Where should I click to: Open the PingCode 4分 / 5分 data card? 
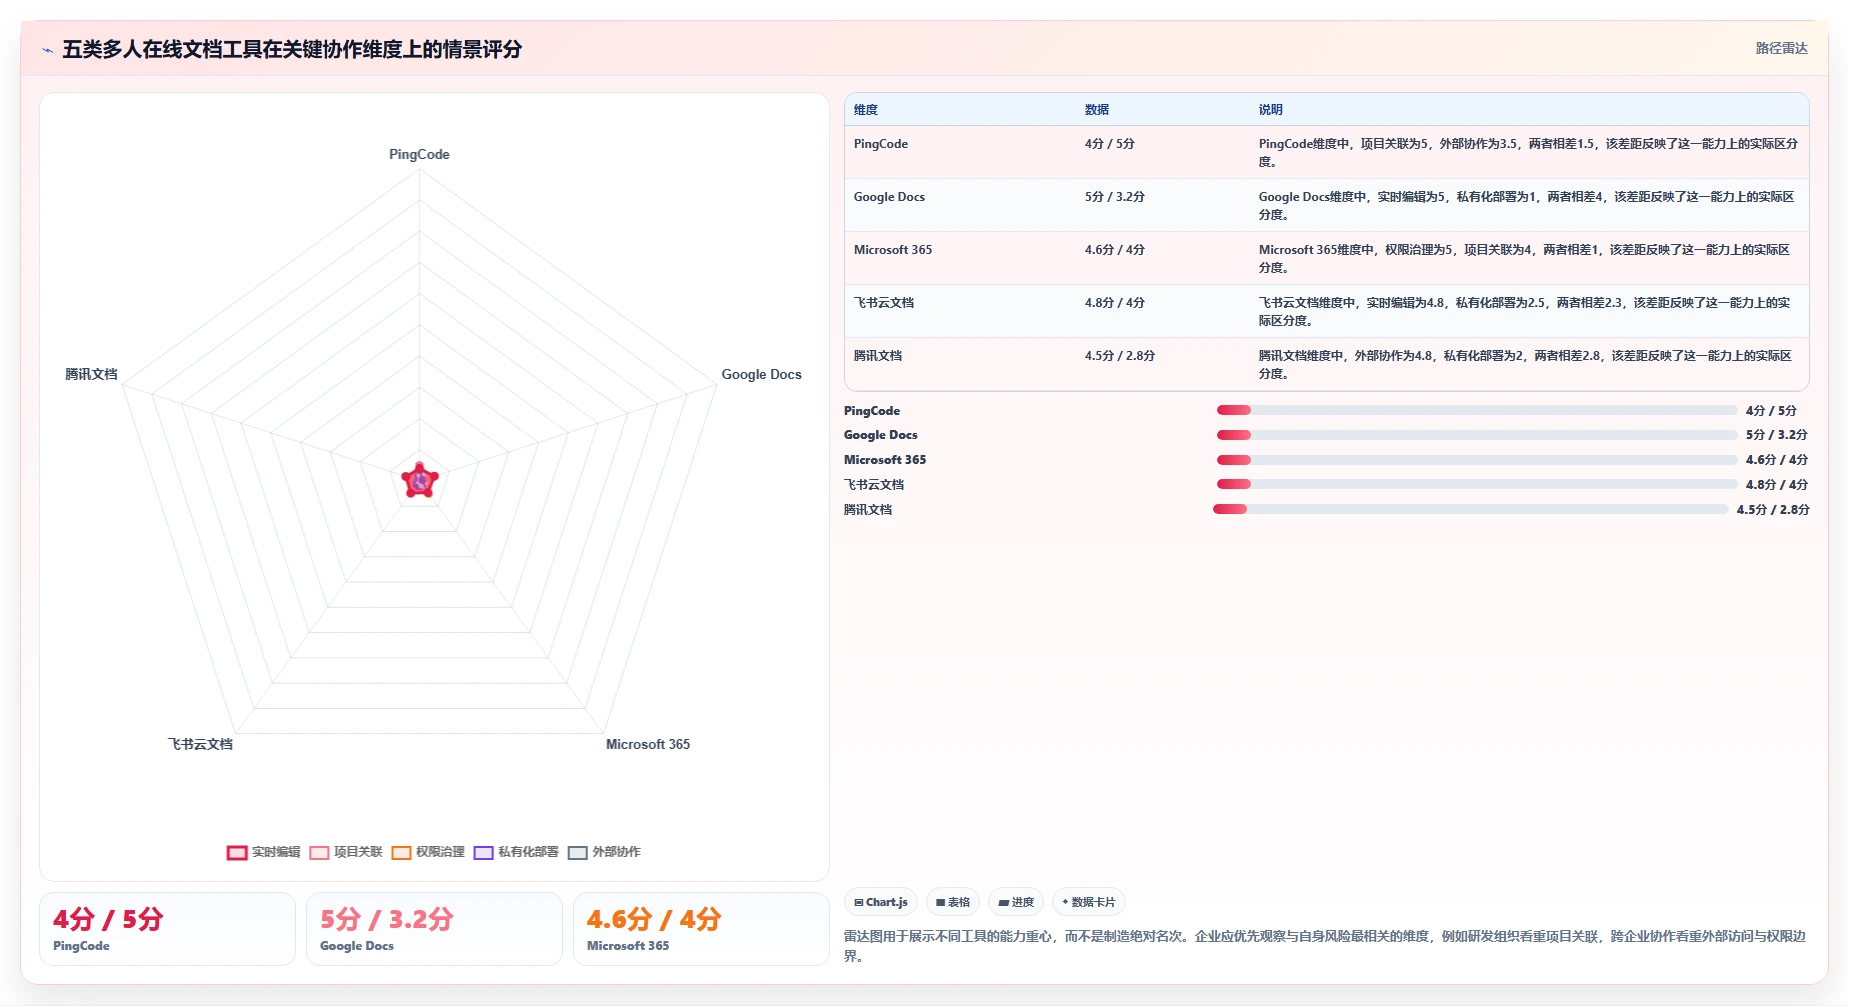tap(167, 929)
